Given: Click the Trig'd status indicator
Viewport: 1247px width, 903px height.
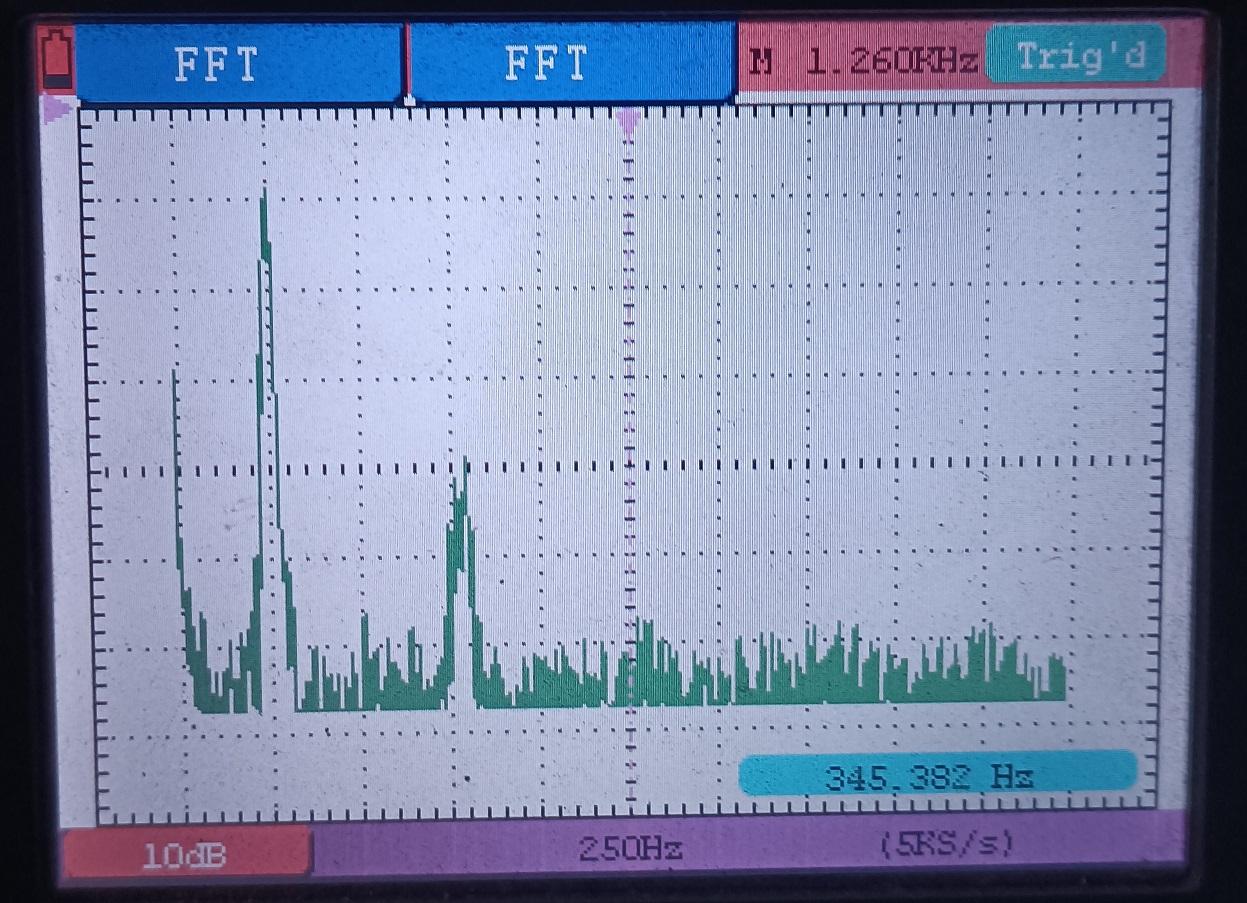Looking at the screenshot, I should coord(1078,56).
